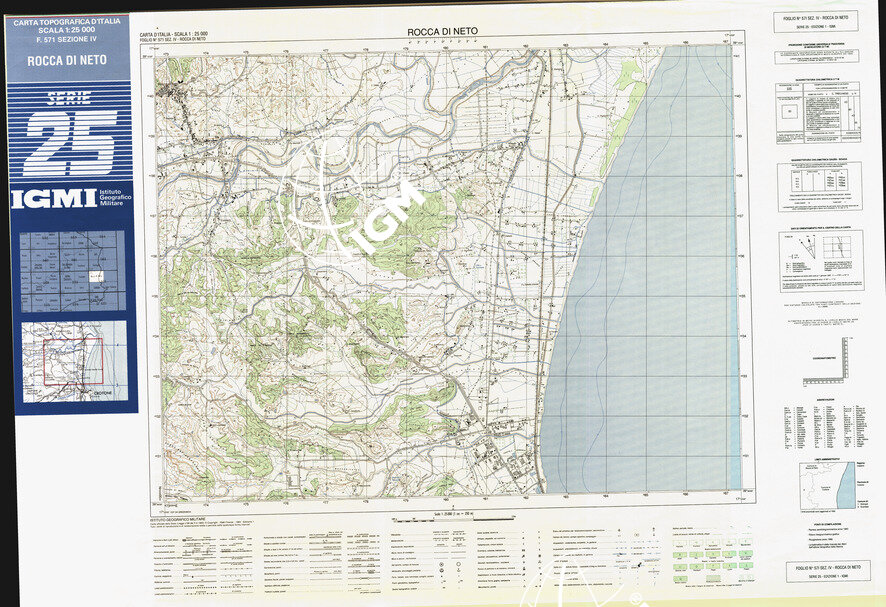
Task: Click the "ROCCA DI NETO" cover panel title
Action: coord(69,59)
